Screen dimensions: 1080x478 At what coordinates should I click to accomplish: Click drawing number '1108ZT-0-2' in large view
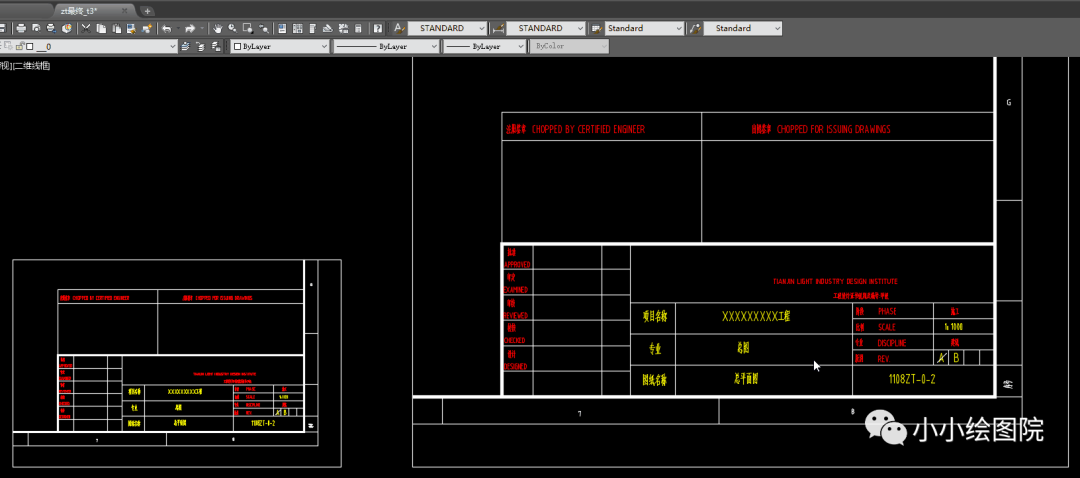click(x=912, y=380)
